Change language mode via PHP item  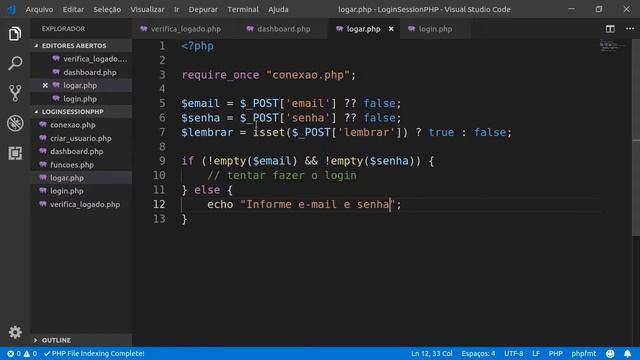556,353
